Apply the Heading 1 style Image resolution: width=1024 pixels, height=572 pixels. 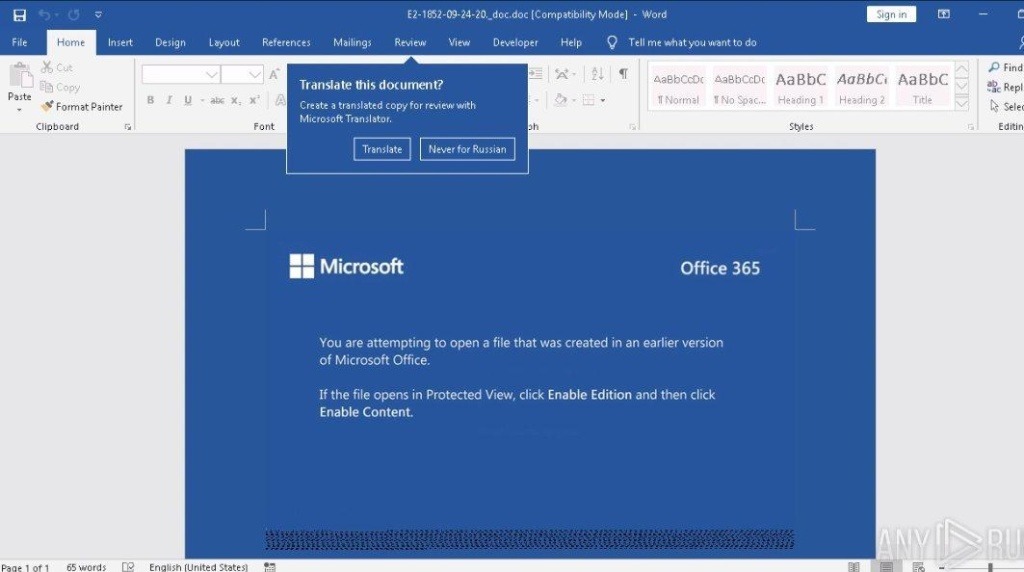(x=800, y=87)
